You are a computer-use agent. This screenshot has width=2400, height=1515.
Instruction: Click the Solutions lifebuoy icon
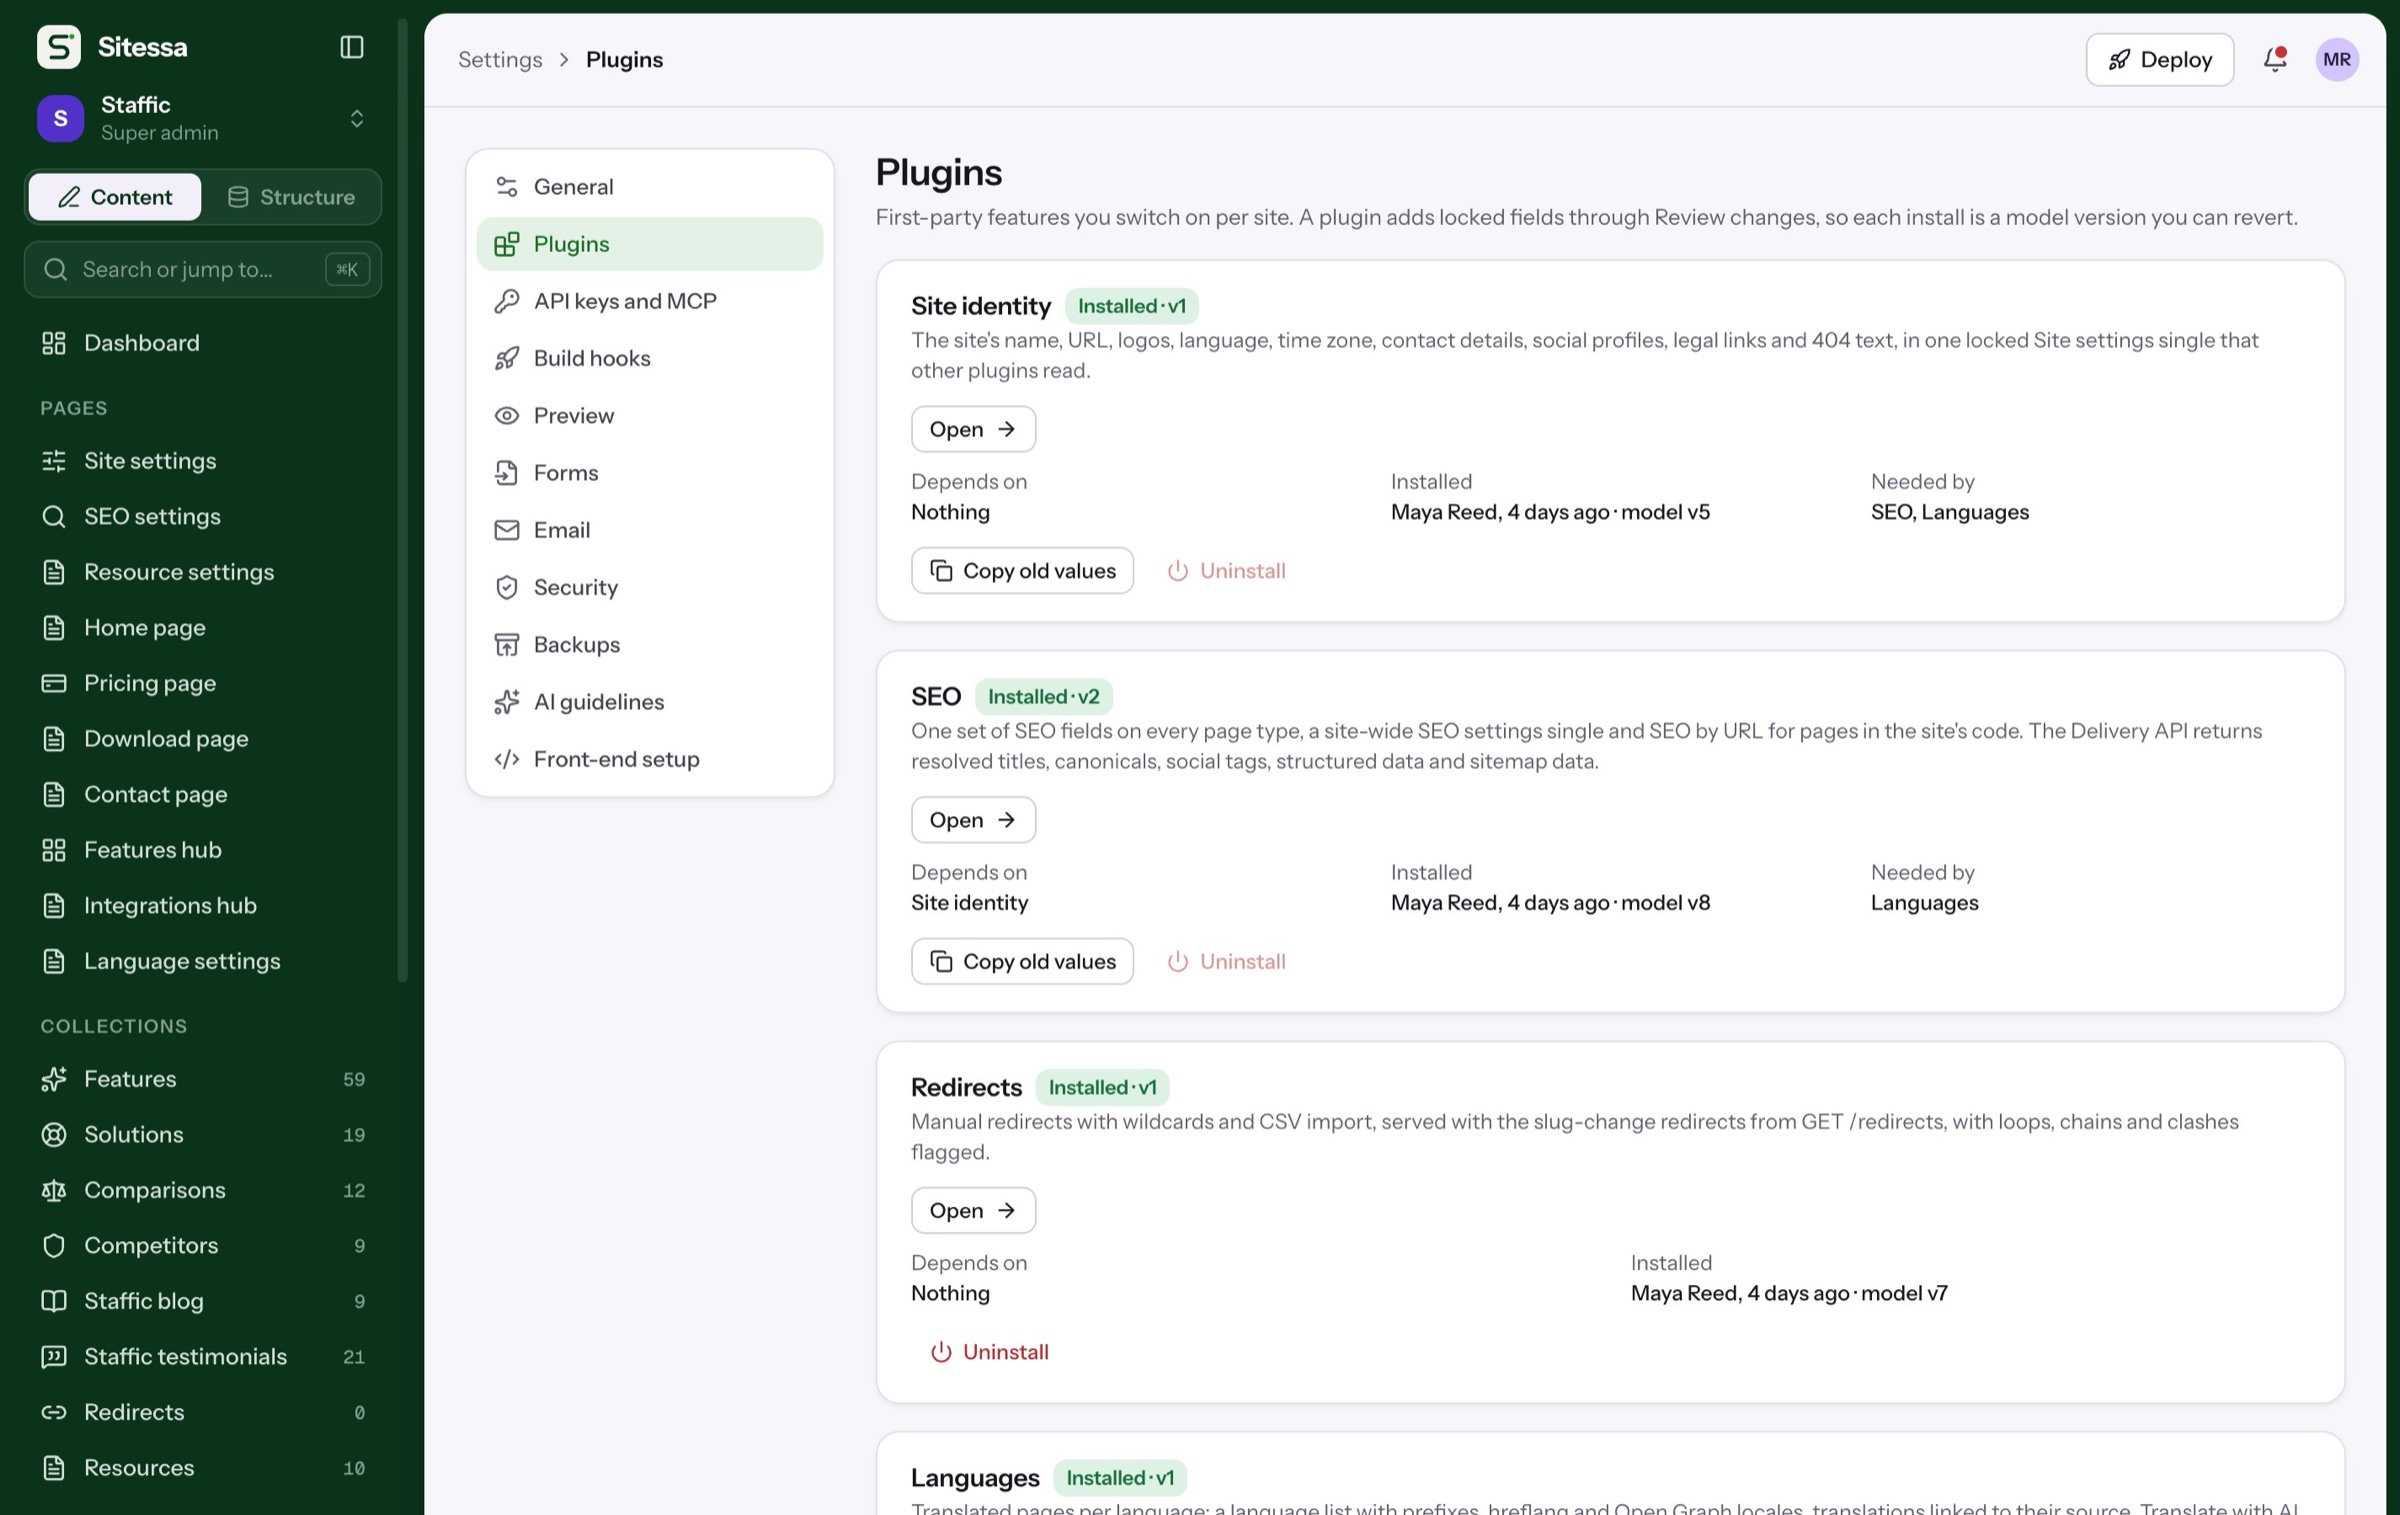tap(54, 1135)
